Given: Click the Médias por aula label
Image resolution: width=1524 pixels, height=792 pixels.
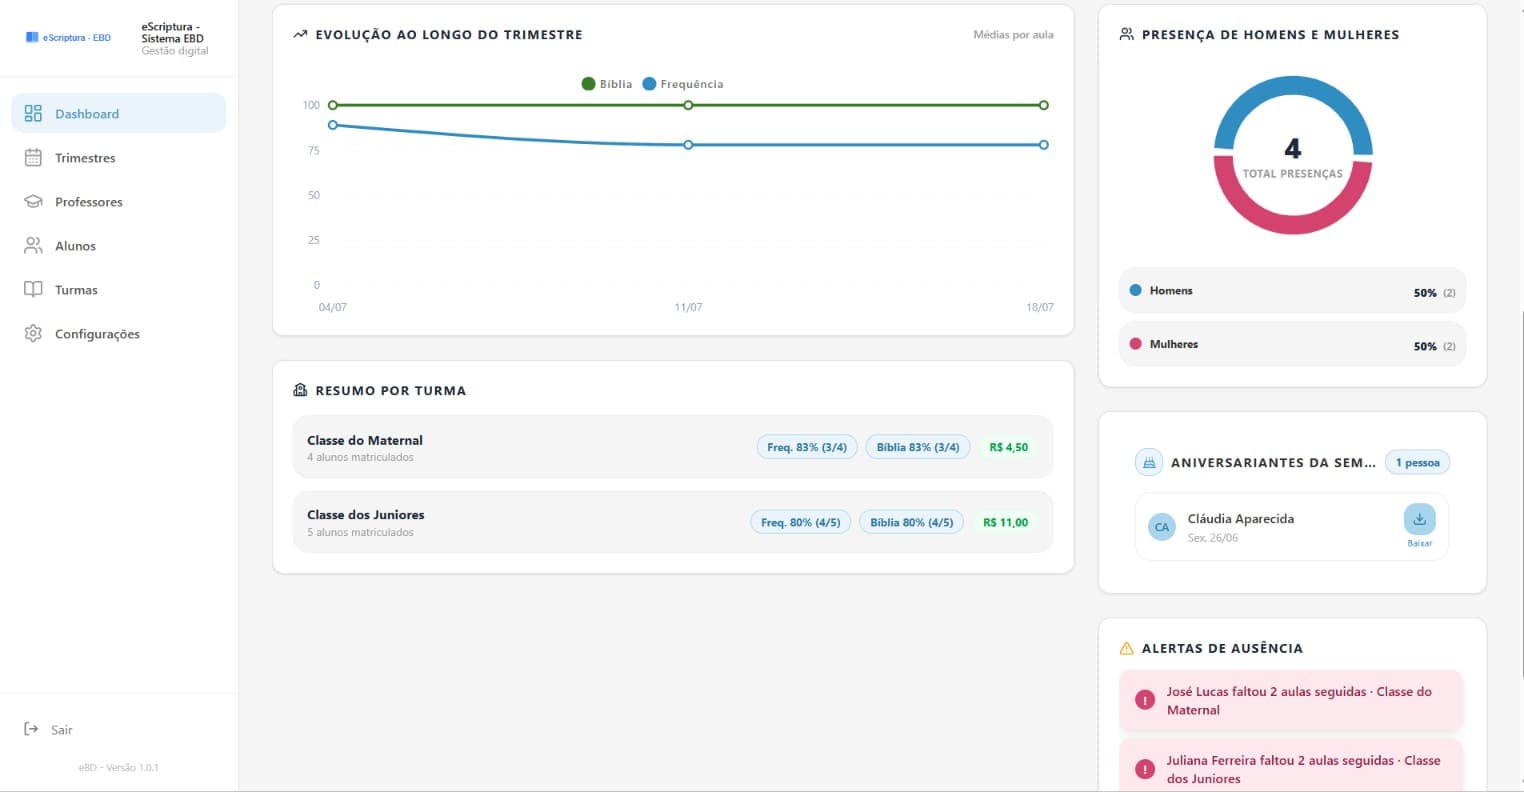Looking at the screenshot, I should 1013,34.
